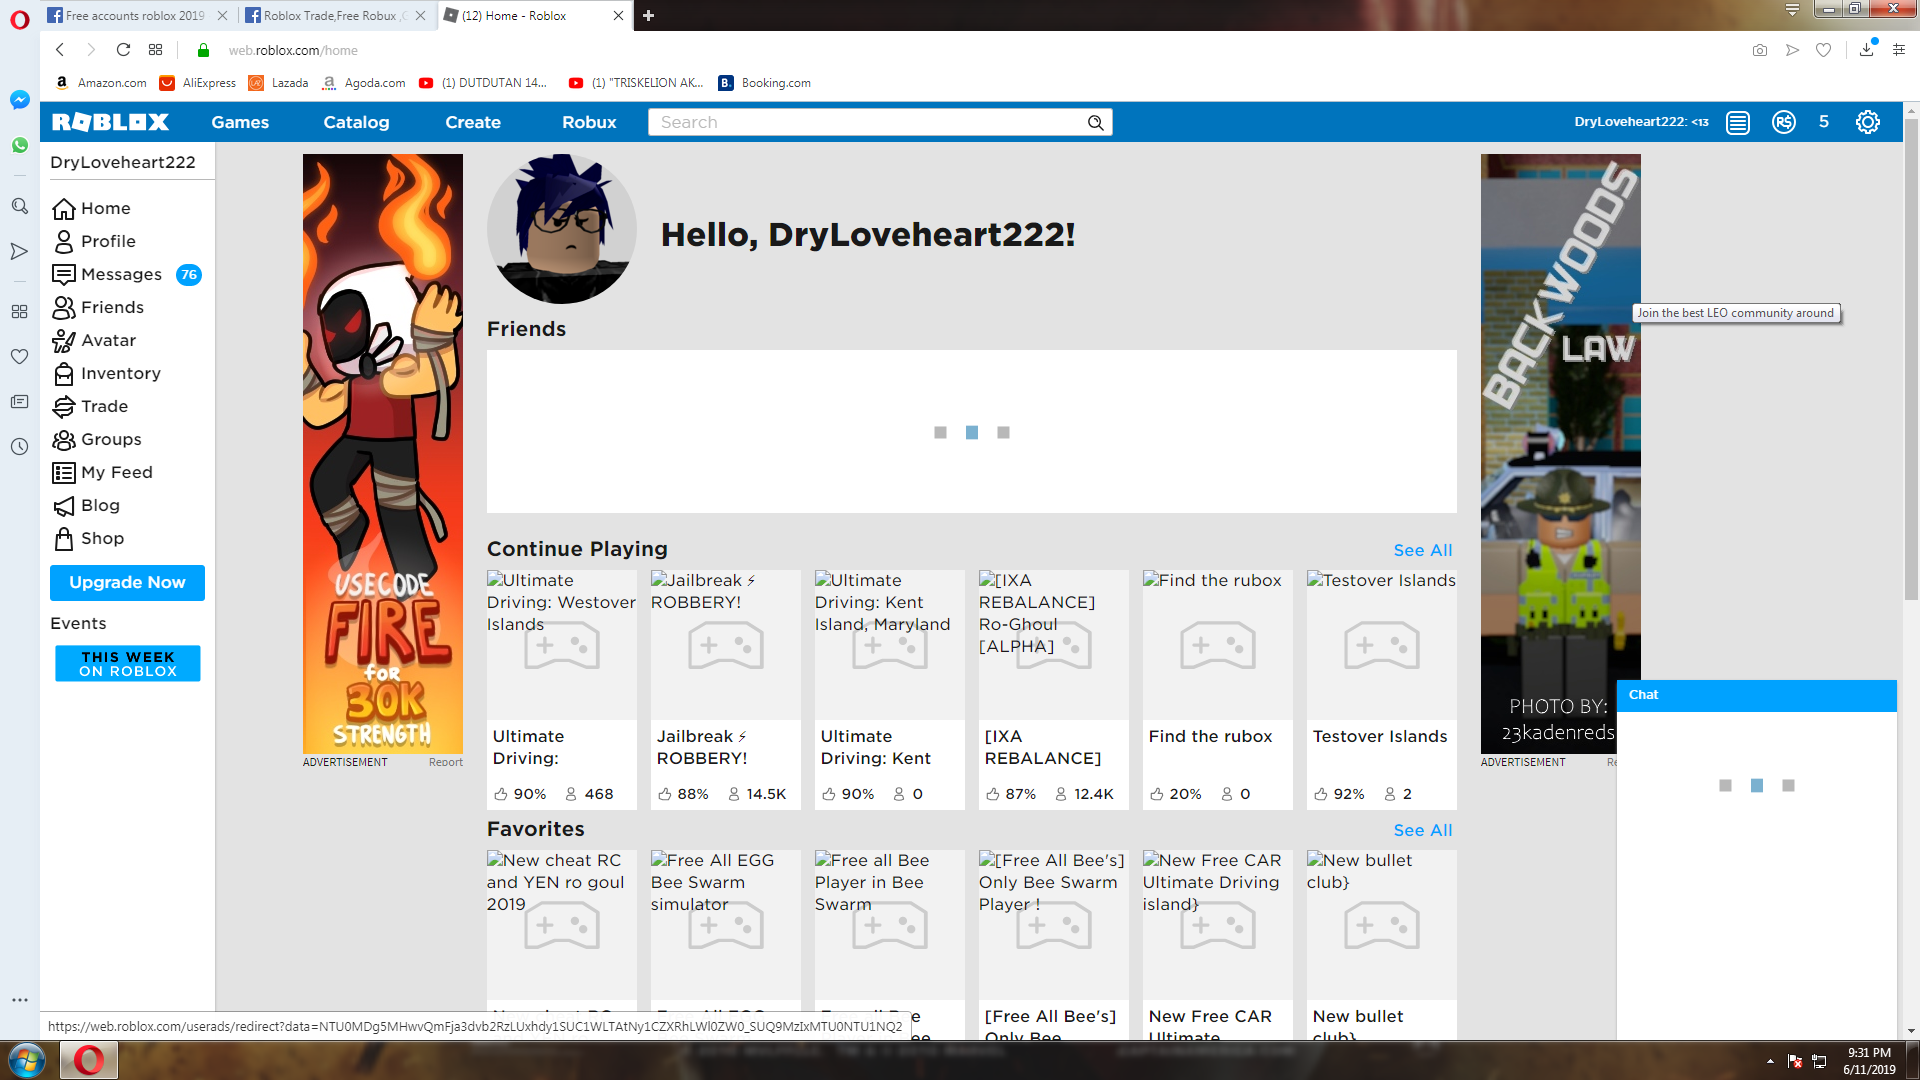Open Booking.com bookmark
1920x1080 pixels.
[765, 83]
